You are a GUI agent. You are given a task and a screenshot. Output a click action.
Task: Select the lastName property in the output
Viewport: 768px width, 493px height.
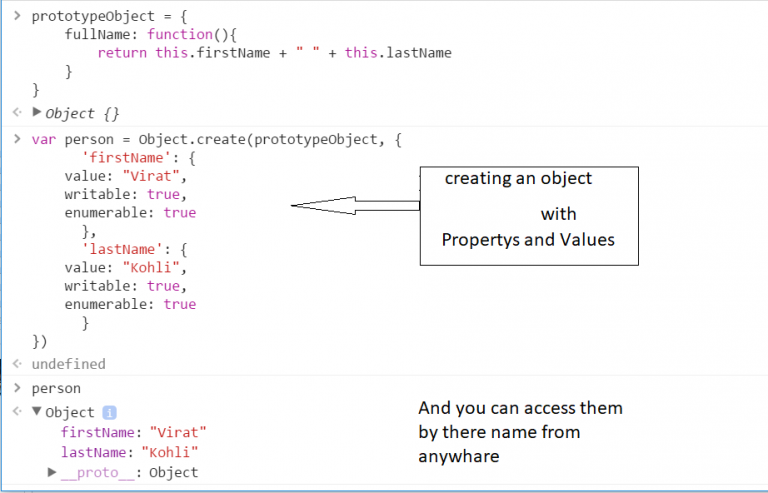click(100, 452)
